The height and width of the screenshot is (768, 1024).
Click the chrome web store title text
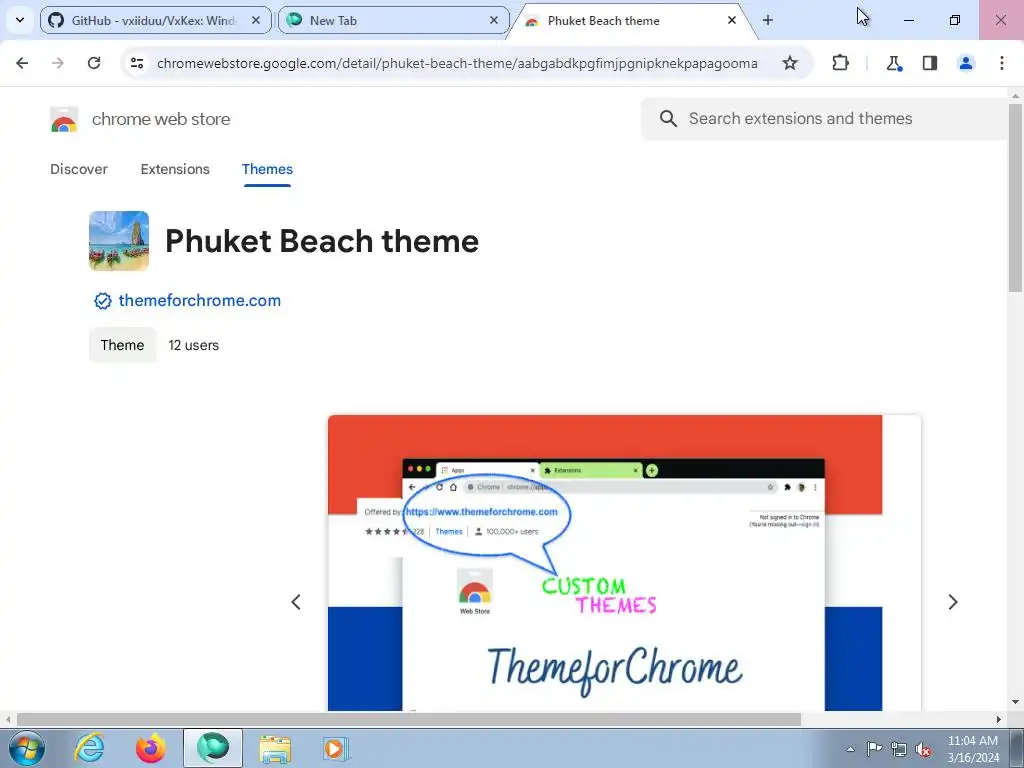coord(161,119)
